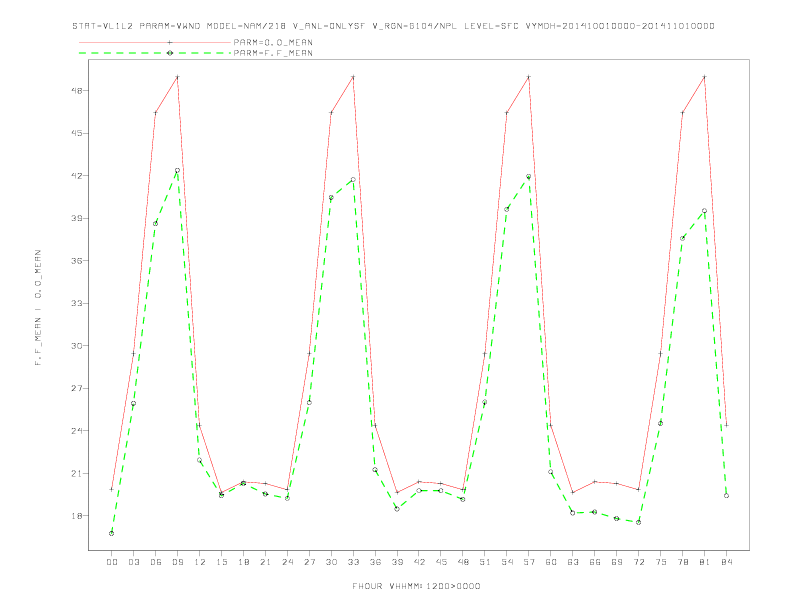
Task: Click green F_MEAN circle at hour 00
Action: (x=112, y=534)
